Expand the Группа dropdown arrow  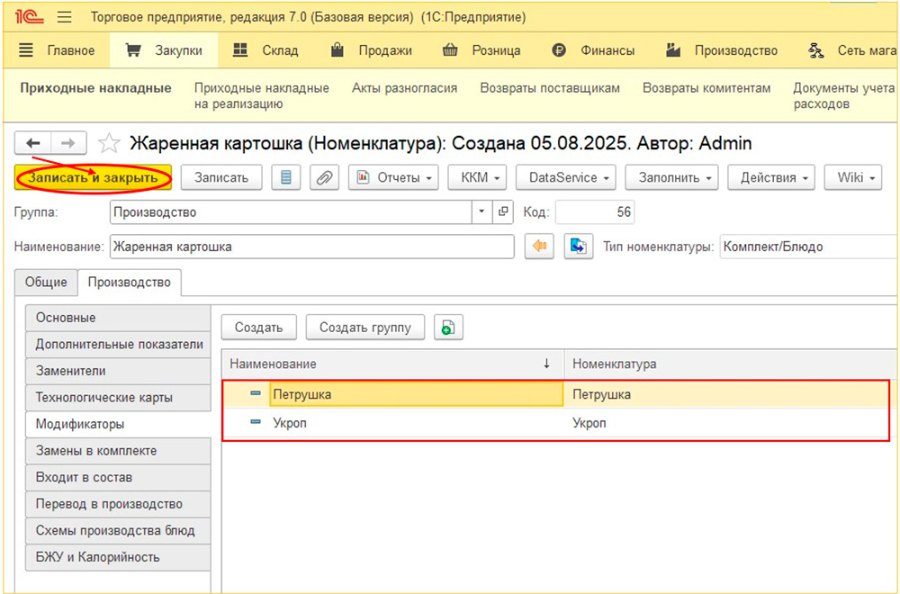pos(482,212)
